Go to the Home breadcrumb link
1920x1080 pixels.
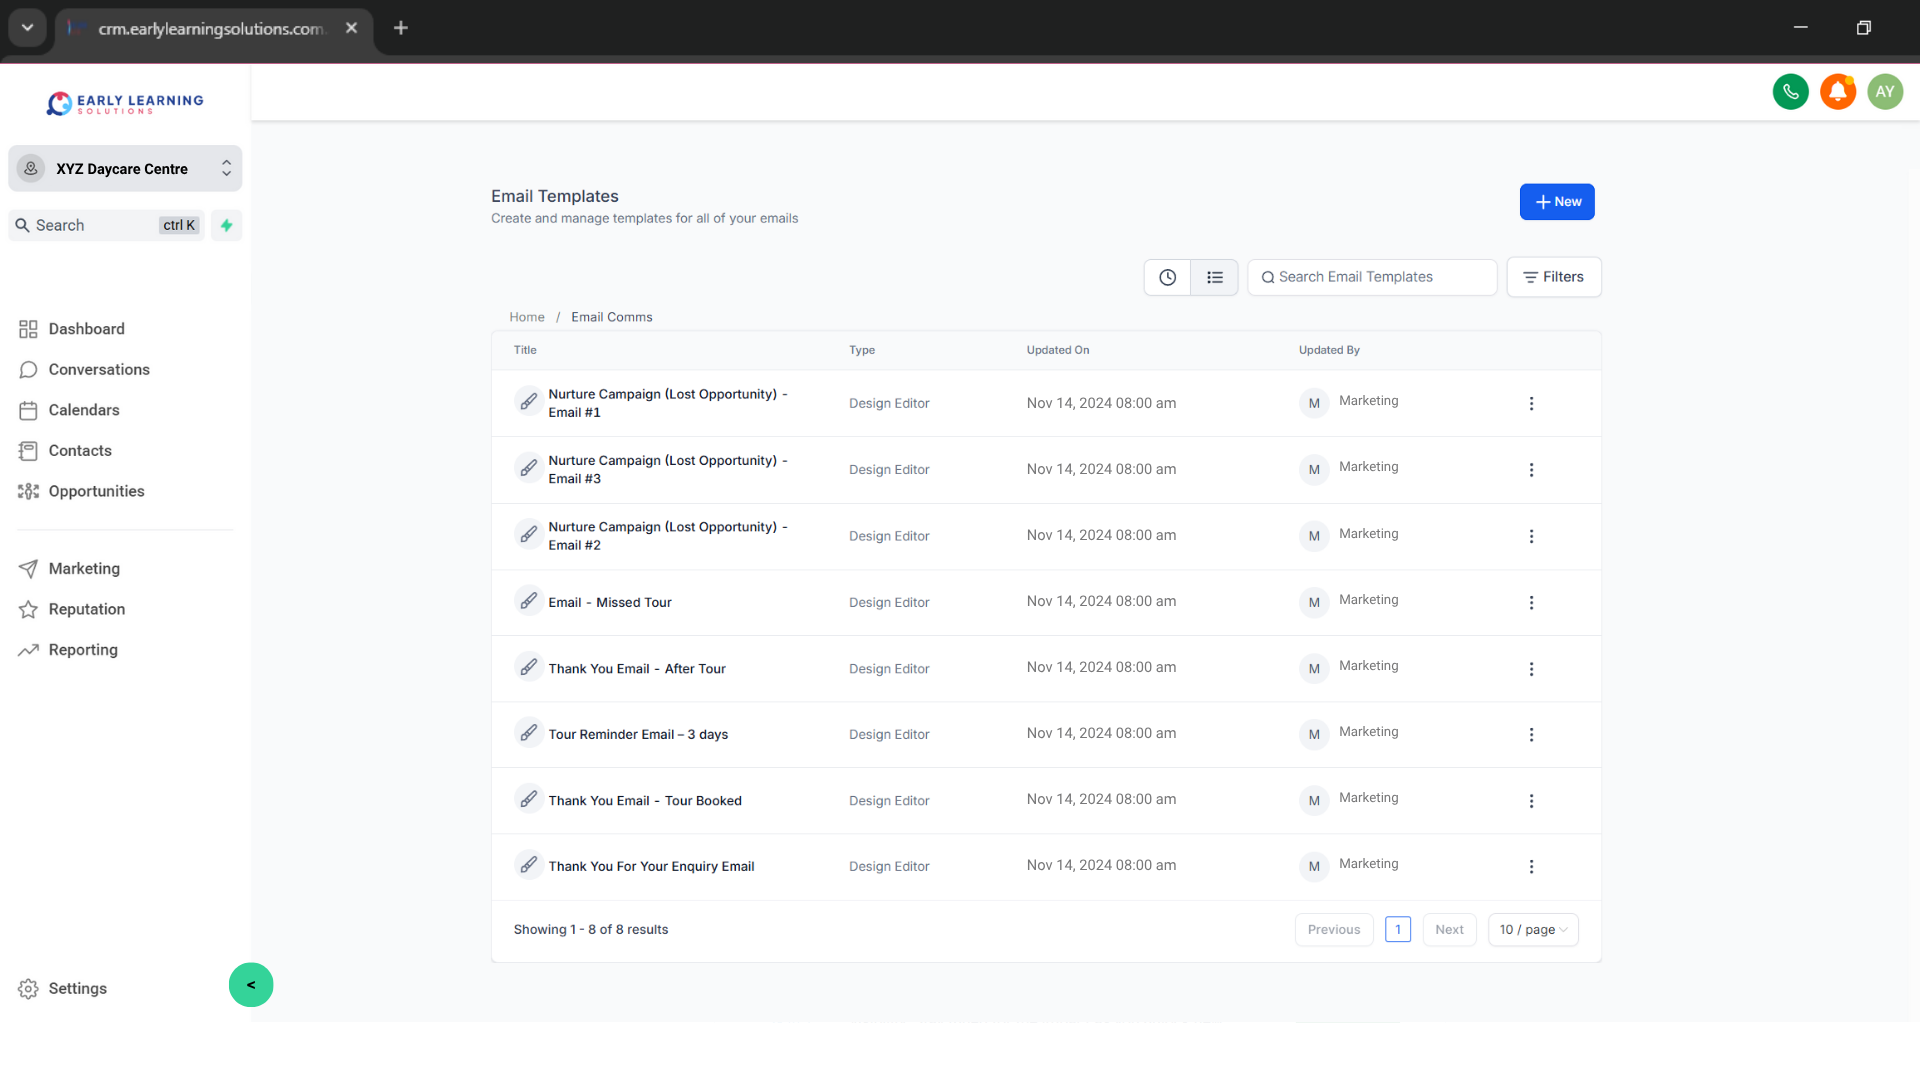[527, 316]
